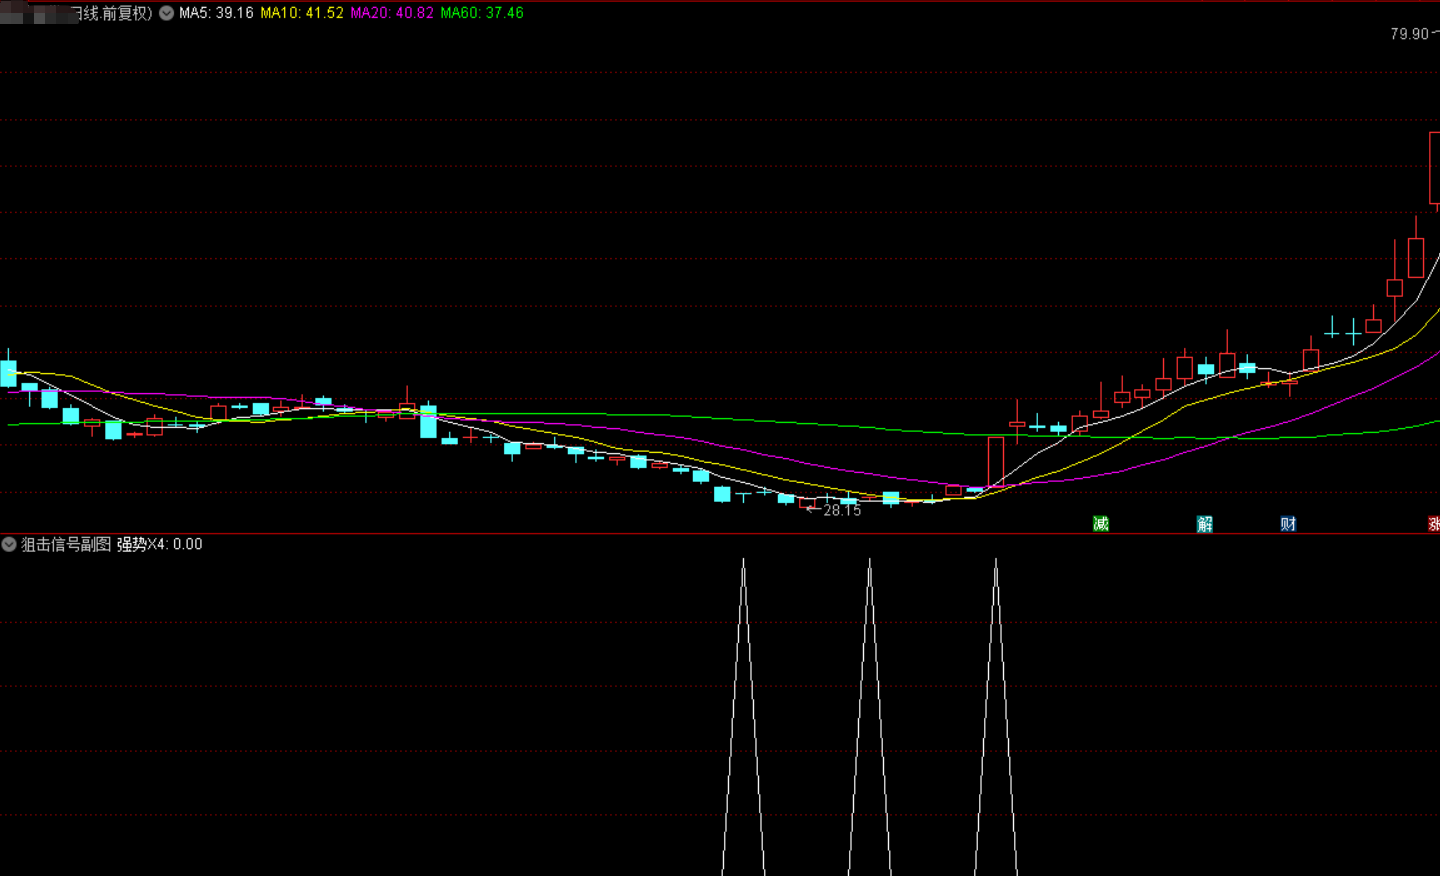The width and height of the screenshot is (1440, 876).
Task: Click the second white signal spike
Action: pos(870,717)
